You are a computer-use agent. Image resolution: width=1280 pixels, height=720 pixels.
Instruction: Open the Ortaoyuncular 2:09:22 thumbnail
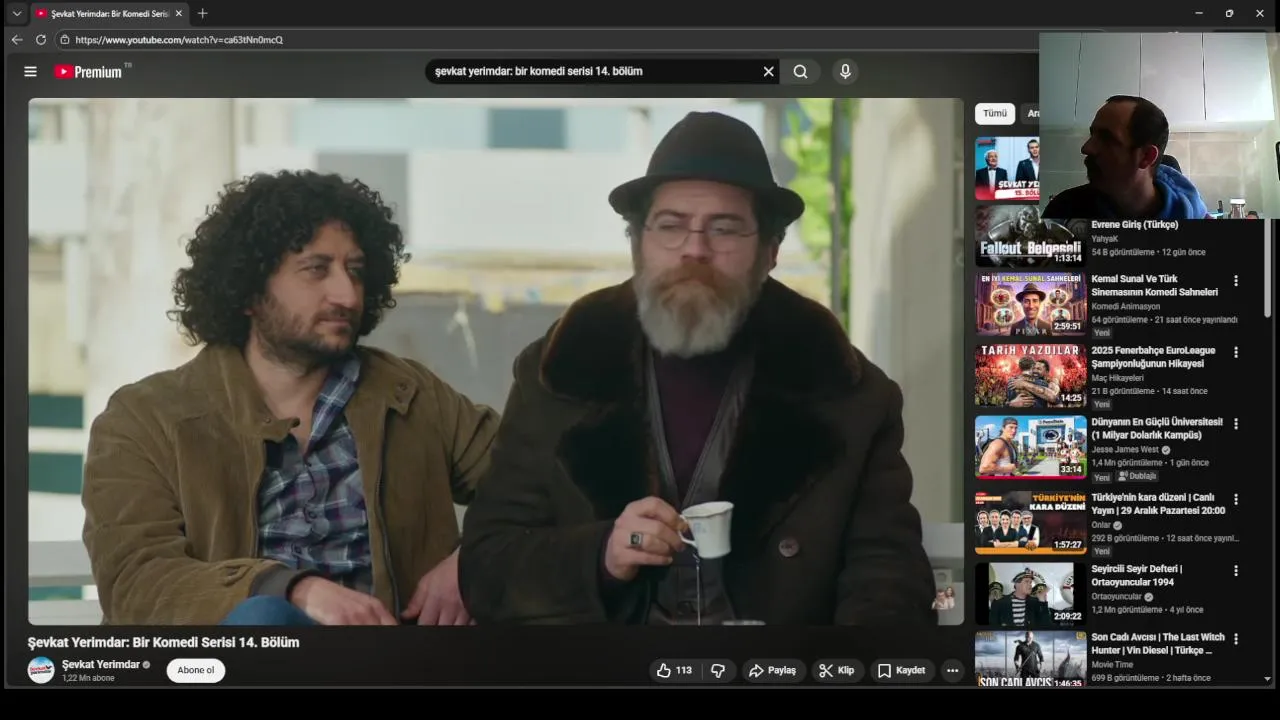[1030, 594]
